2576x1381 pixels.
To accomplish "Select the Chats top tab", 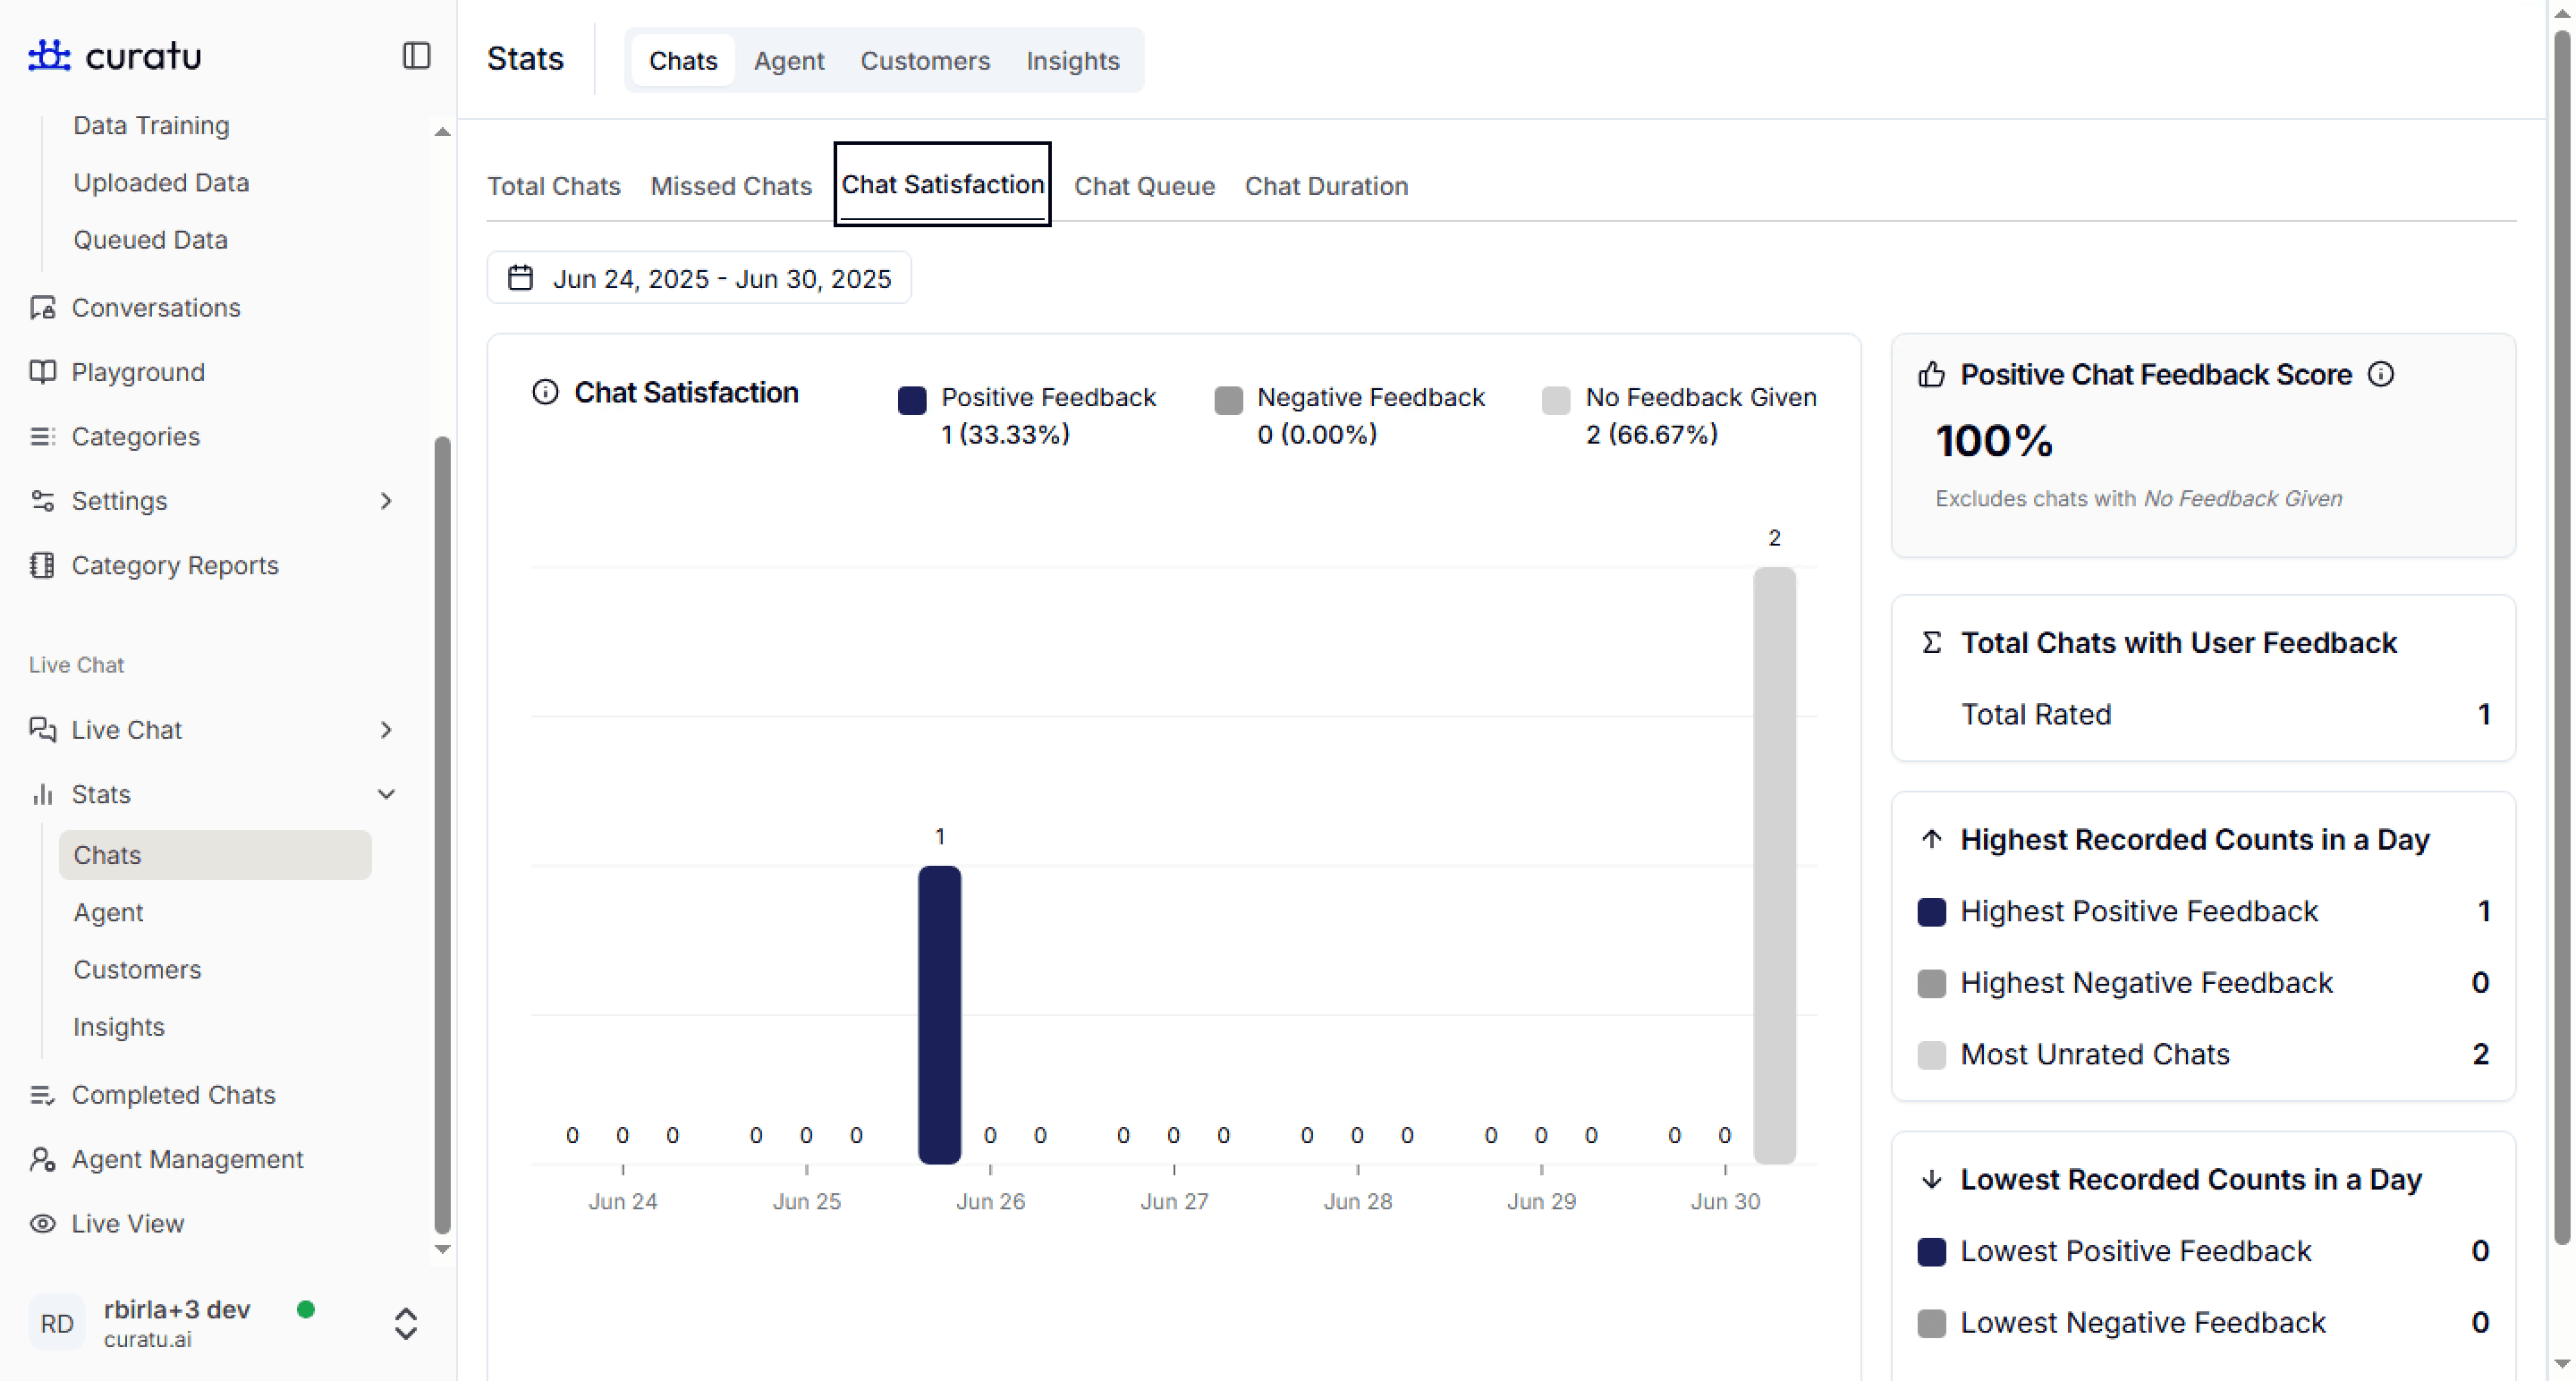I will (683, 60).
